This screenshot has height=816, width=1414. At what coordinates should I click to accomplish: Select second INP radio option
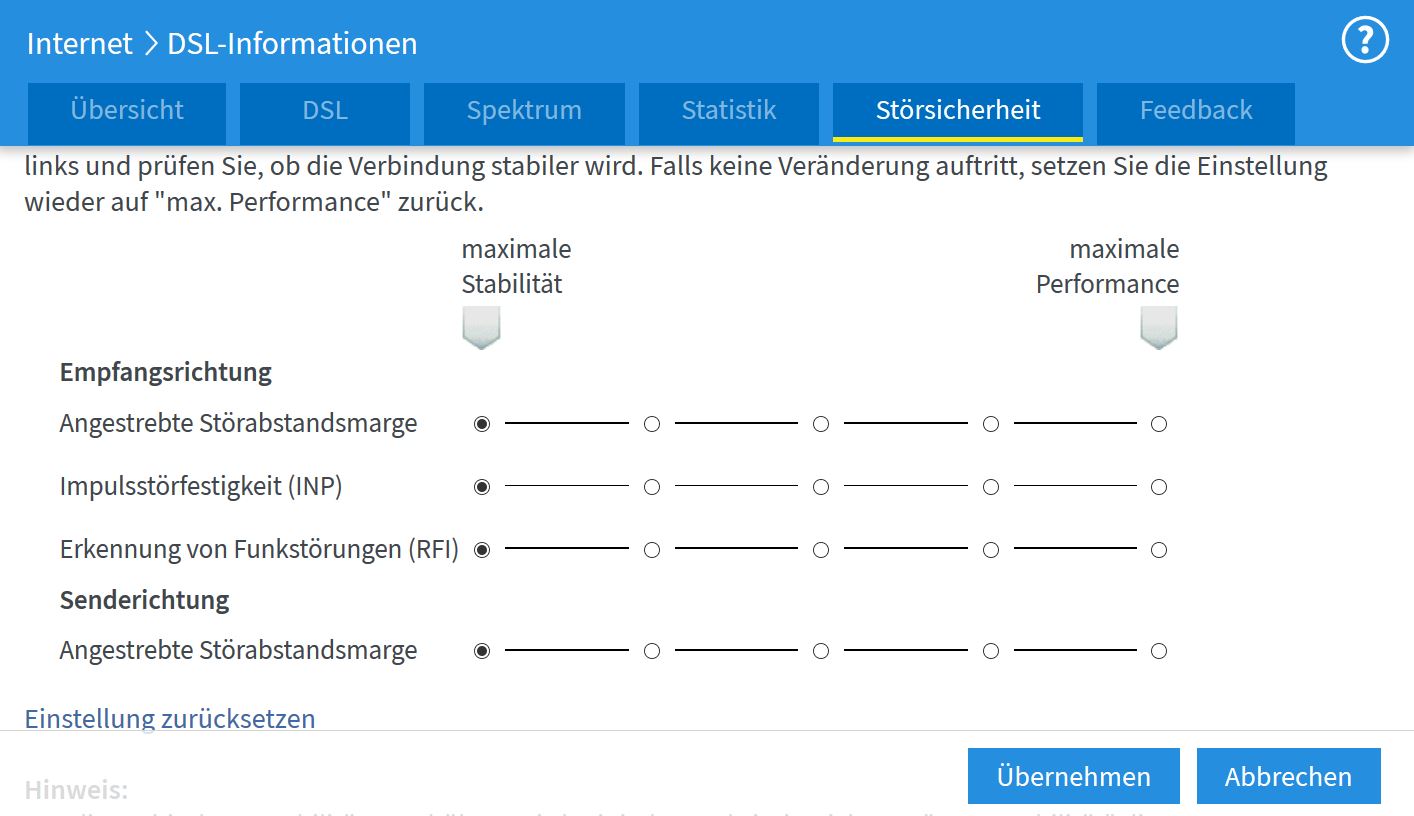coord(652,487)
